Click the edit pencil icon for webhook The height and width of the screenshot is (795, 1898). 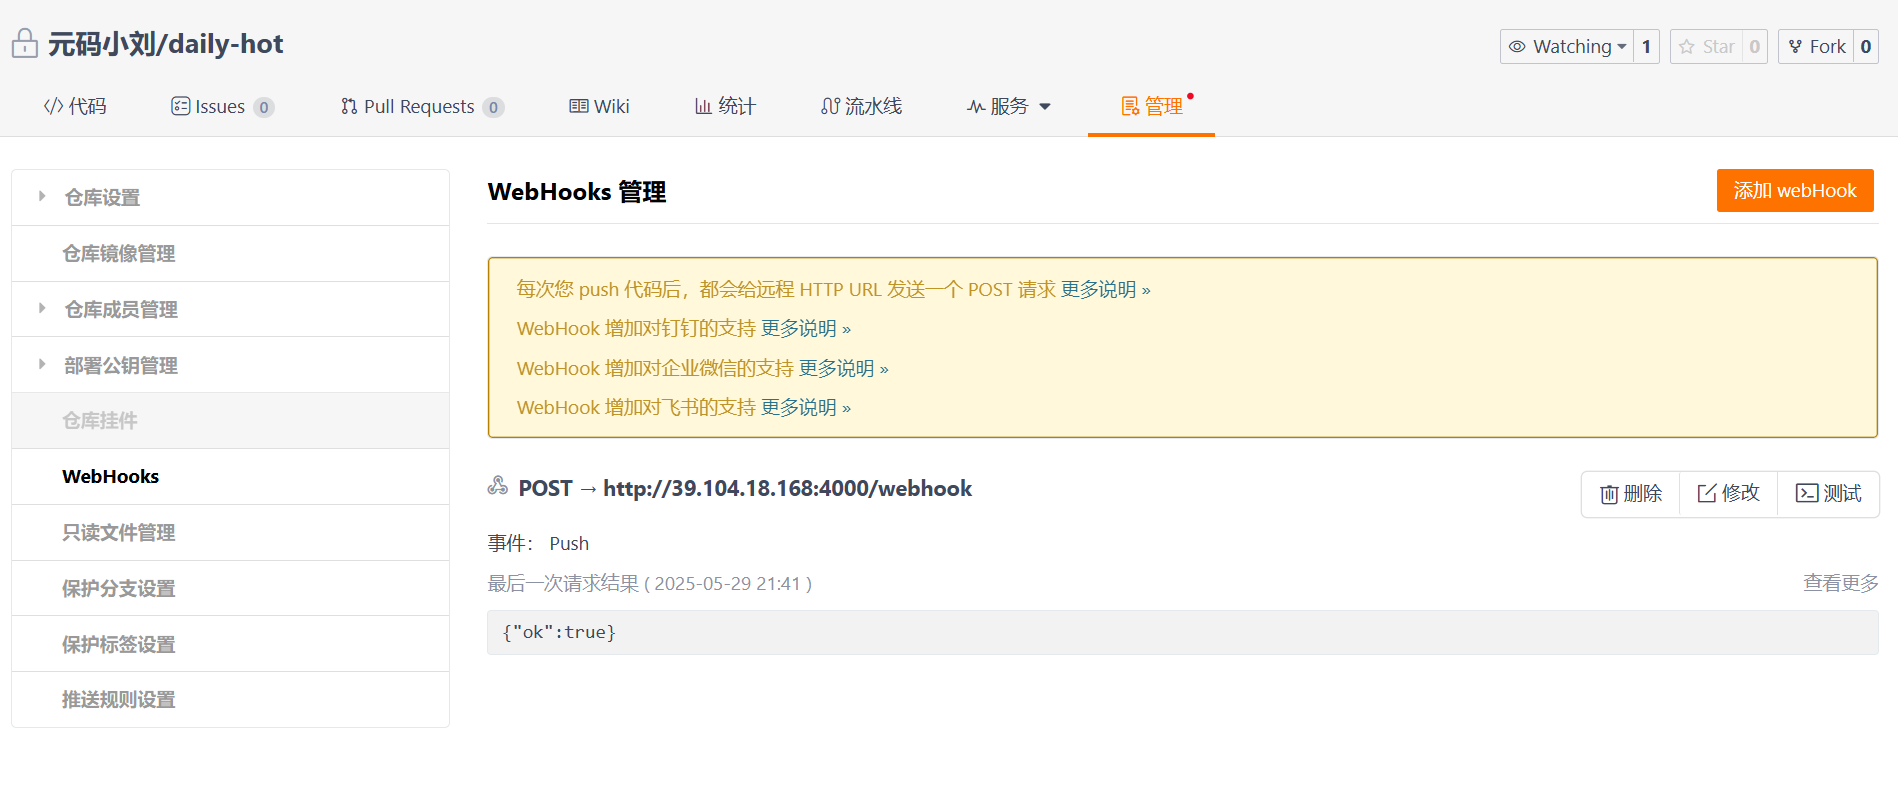tap(1707, 494)
